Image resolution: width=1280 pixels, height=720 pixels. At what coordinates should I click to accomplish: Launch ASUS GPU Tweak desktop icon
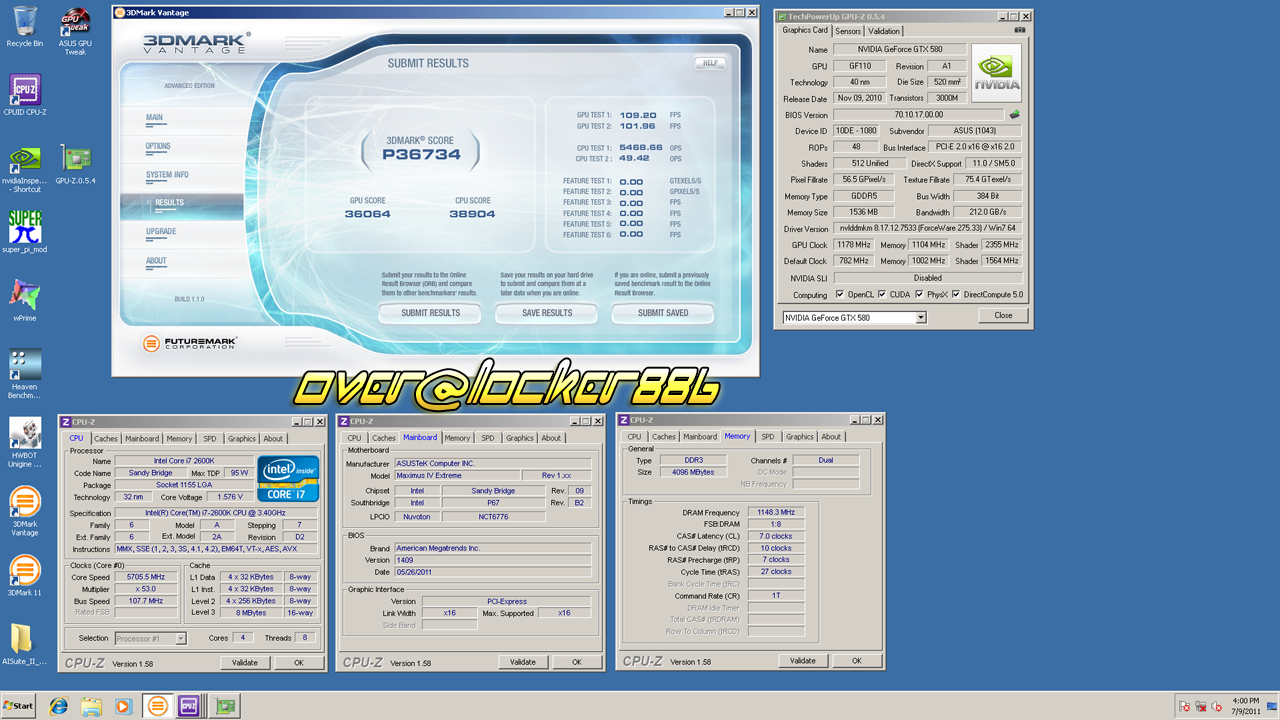[75, 31]
